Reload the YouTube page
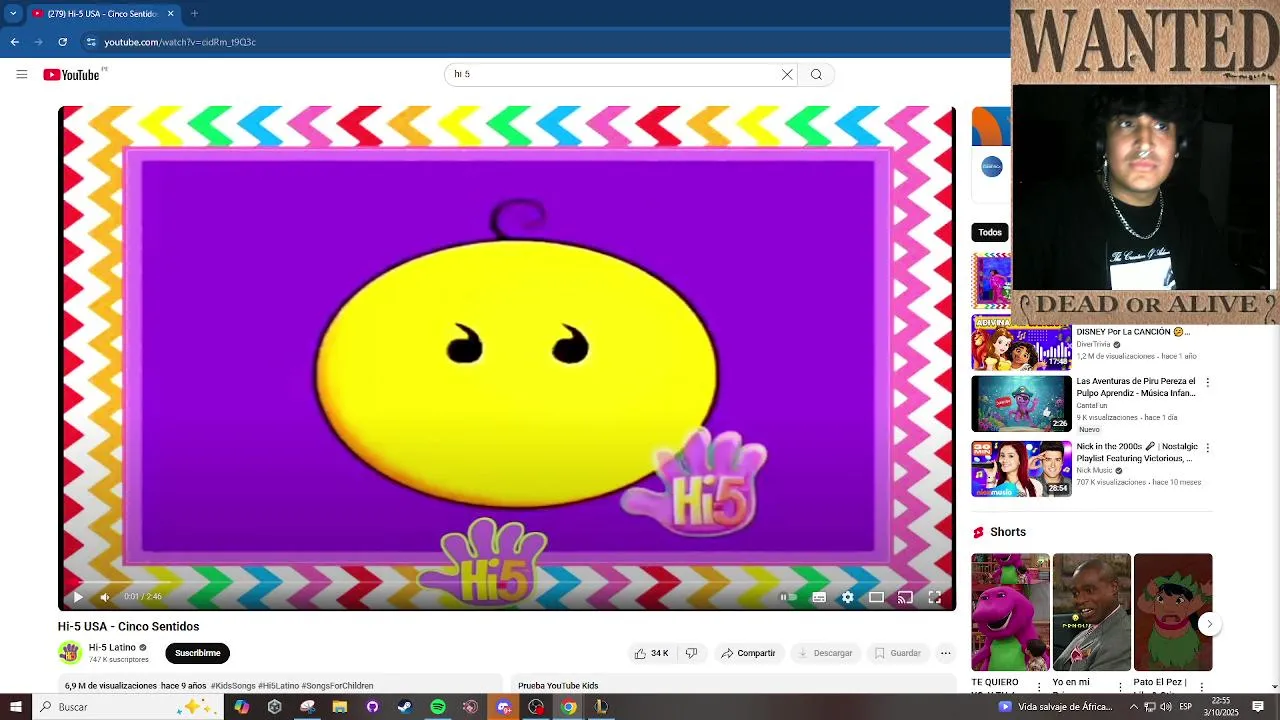1280x720 pixels. pyautogui.click(x=62, y=42)
